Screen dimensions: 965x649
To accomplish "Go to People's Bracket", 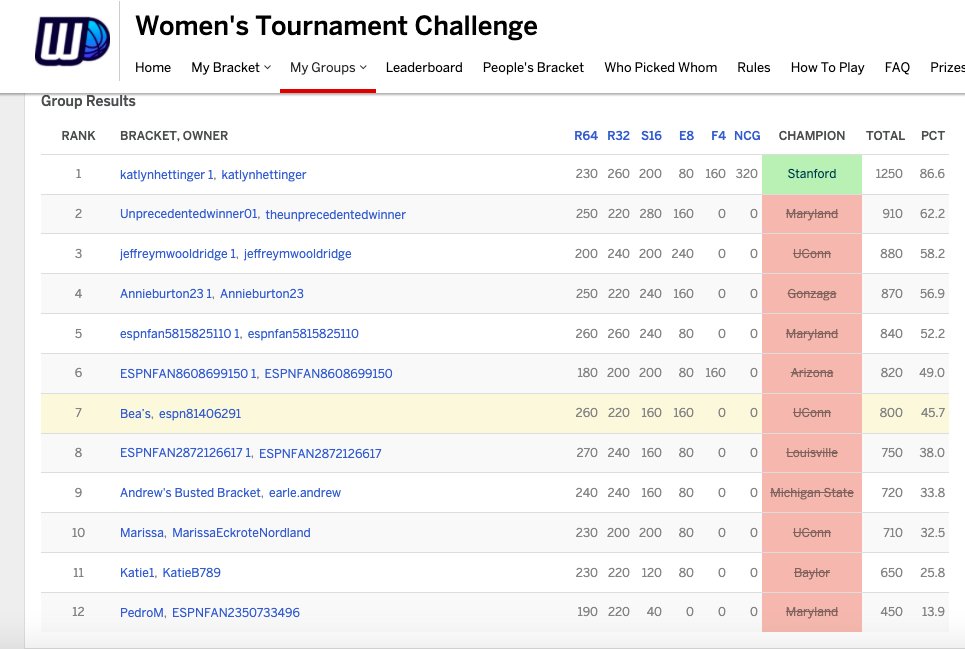I will (533, 68).
